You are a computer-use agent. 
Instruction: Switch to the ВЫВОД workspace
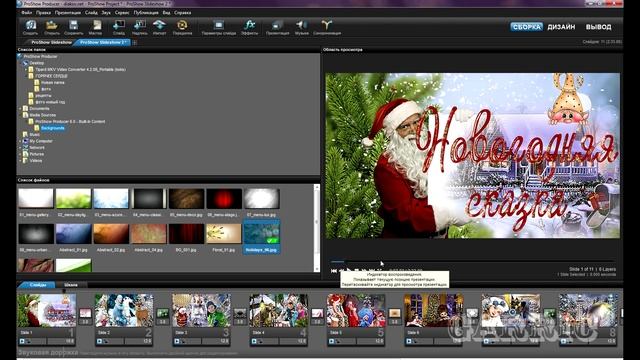pos(598,27)
